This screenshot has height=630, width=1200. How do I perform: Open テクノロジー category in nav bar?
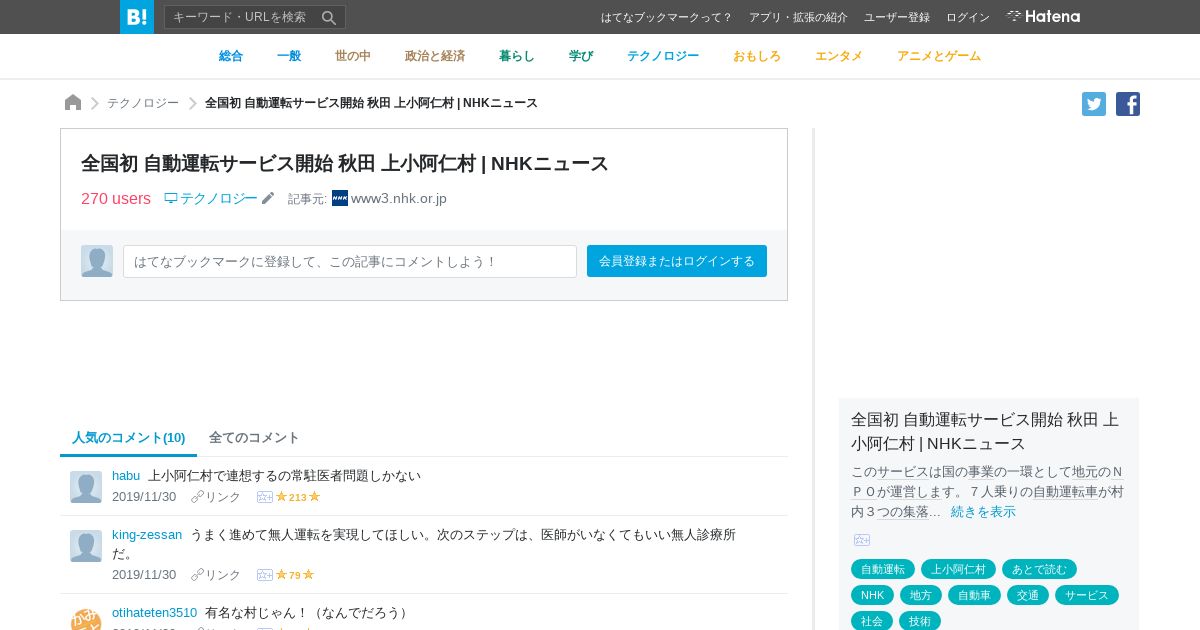pyautogui.click(x=663, y=56)
